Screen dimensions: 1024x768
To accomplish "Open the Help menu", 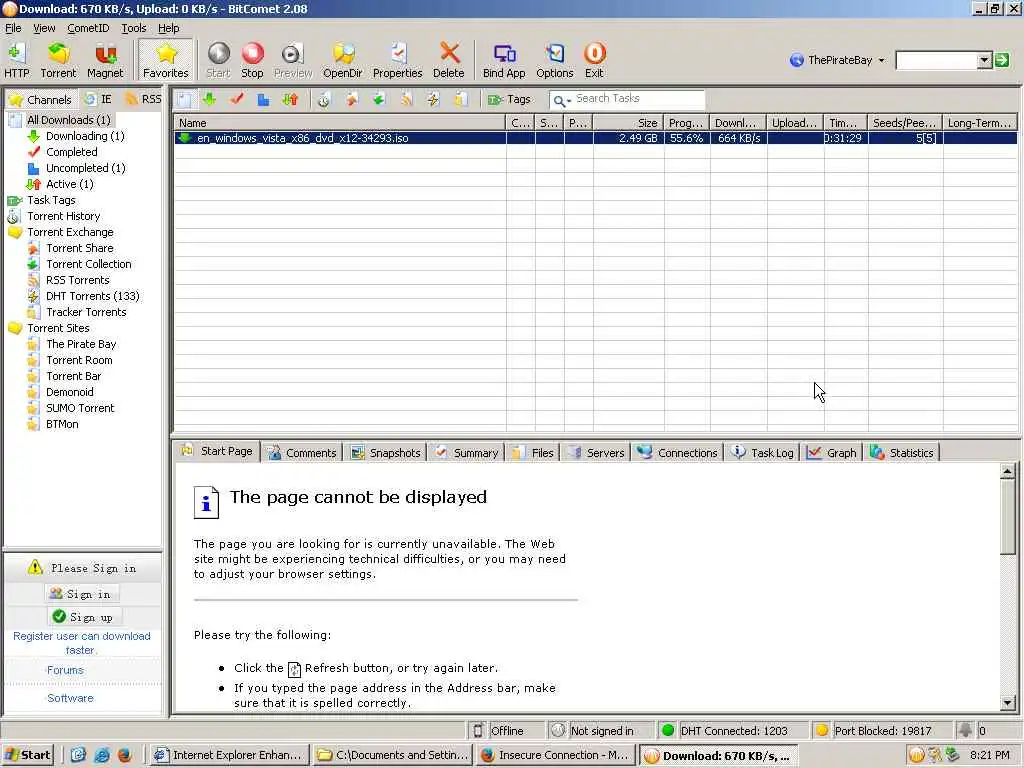I will (168, 28).
